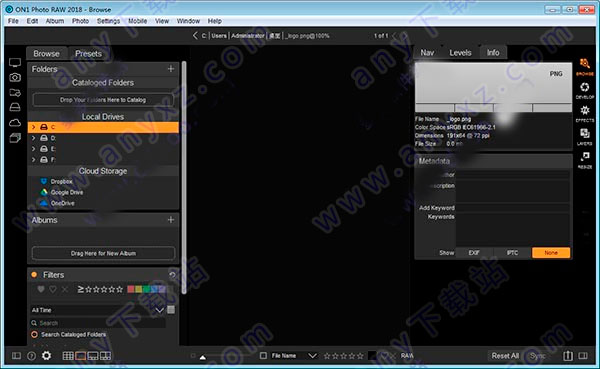Adjust the thumbnail zoom slider handle
This screenshot has width=600, height=369.
(x=203, y=357)
